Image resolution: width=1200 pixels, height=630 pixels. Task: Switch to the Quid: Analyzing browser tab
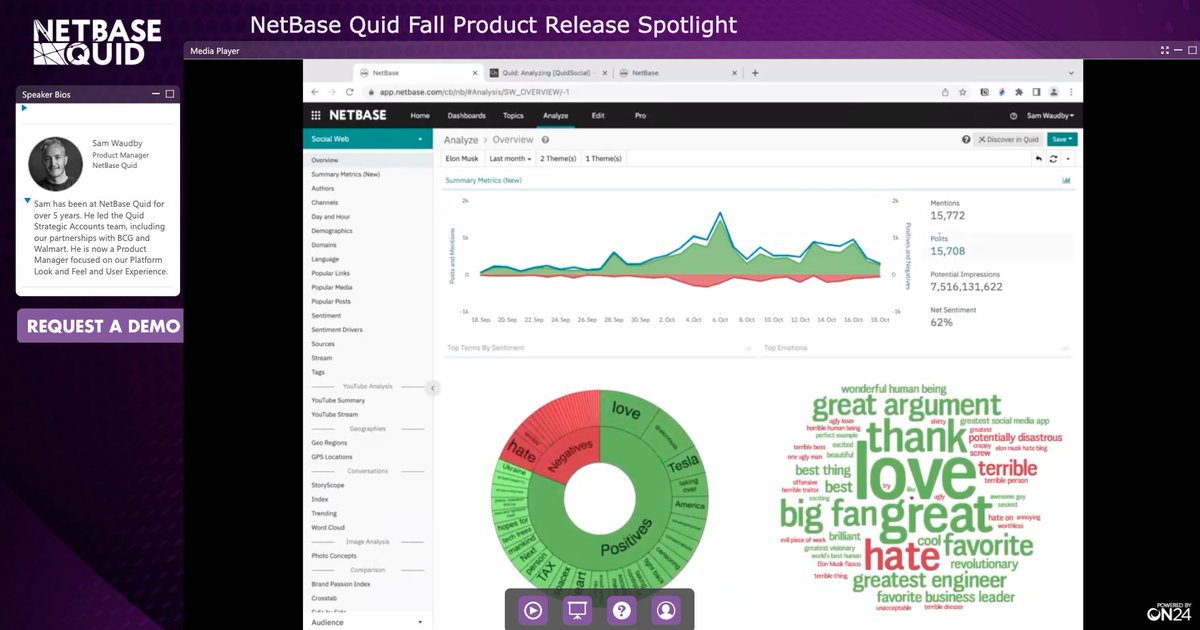546,73
